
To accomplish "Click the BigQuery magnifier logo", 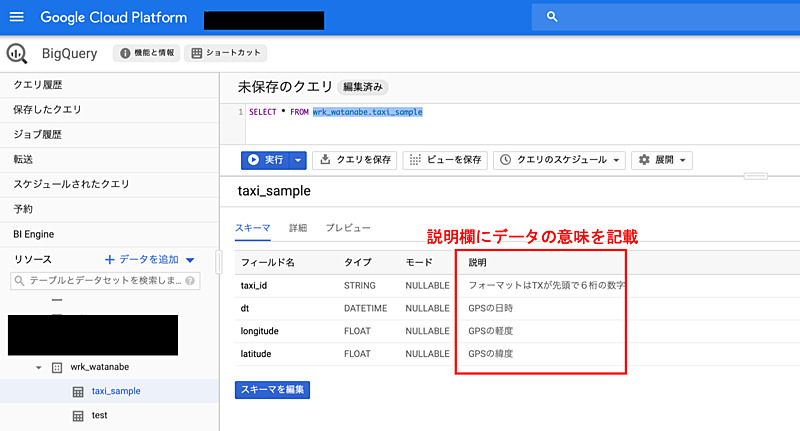I will [17, 54].
